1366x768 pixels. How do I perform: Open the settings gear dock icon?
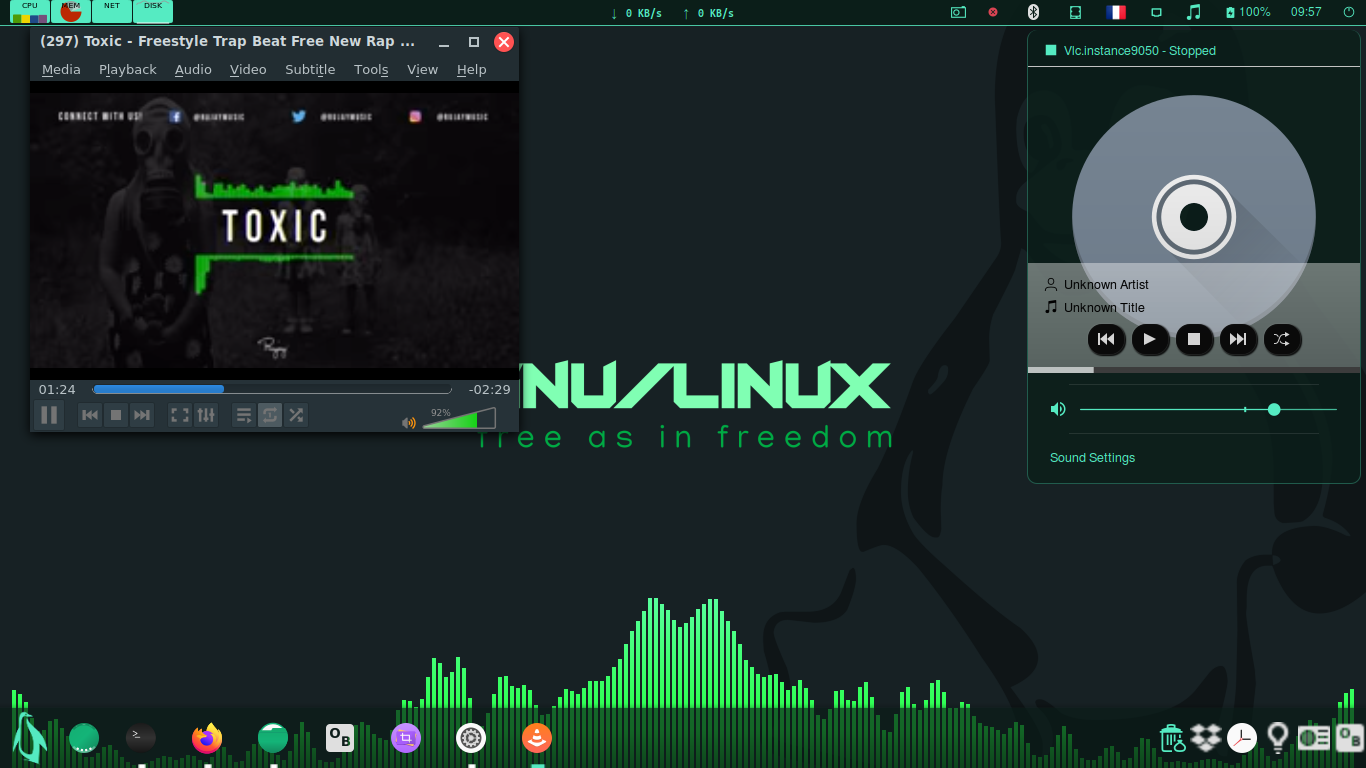pos(471,738)
